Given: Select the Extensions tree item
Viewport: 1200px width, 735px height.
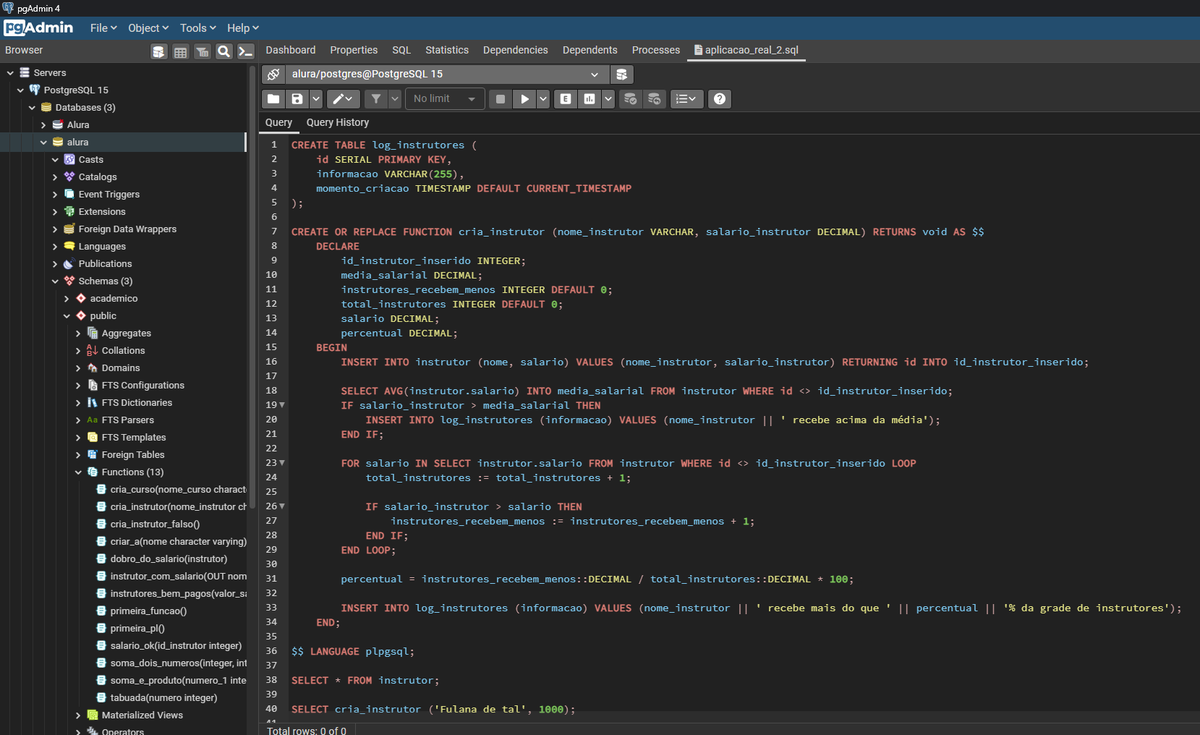Looking at the screenshot, I should pos(101,211).
